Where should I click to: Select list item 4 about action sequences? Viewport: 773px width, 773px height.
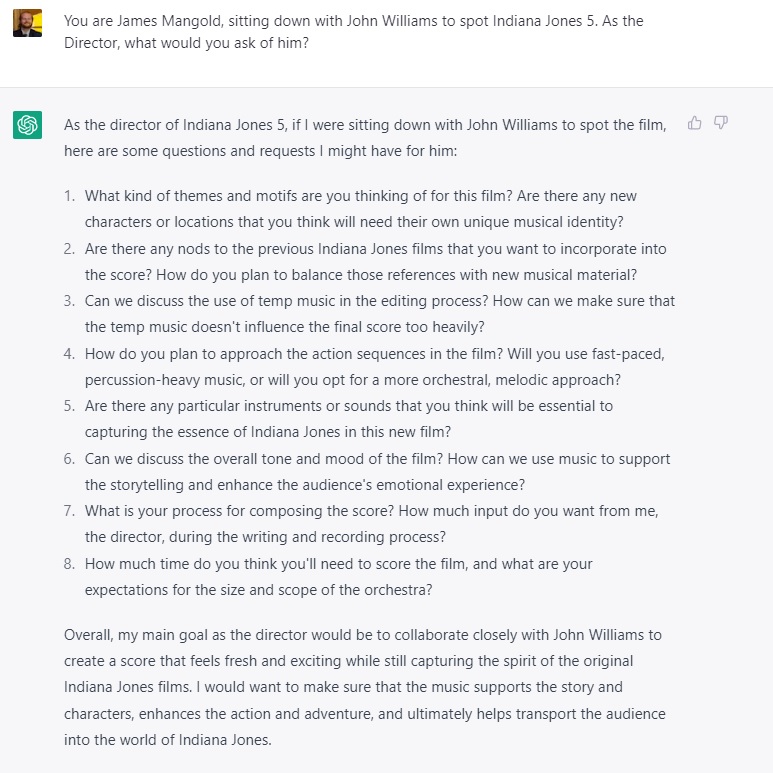tap(375, 366)
